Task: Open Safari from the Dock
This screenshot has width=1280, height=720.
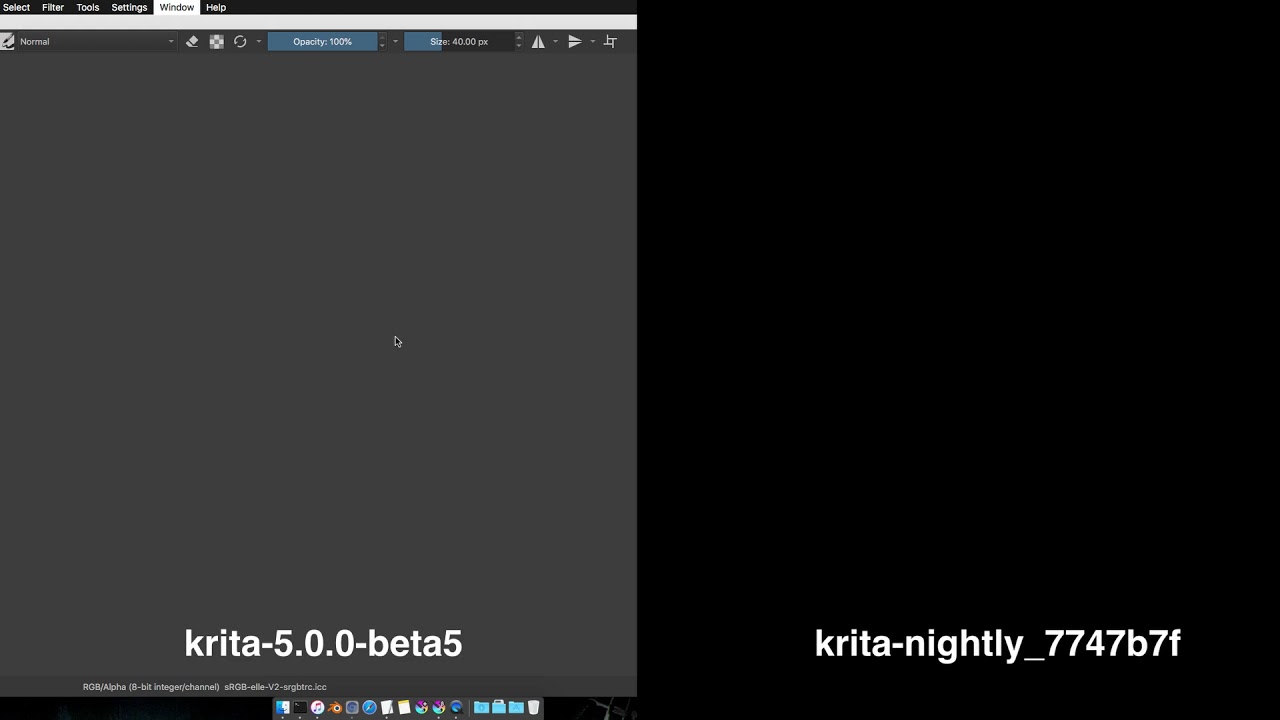Action: pos(369,708)
